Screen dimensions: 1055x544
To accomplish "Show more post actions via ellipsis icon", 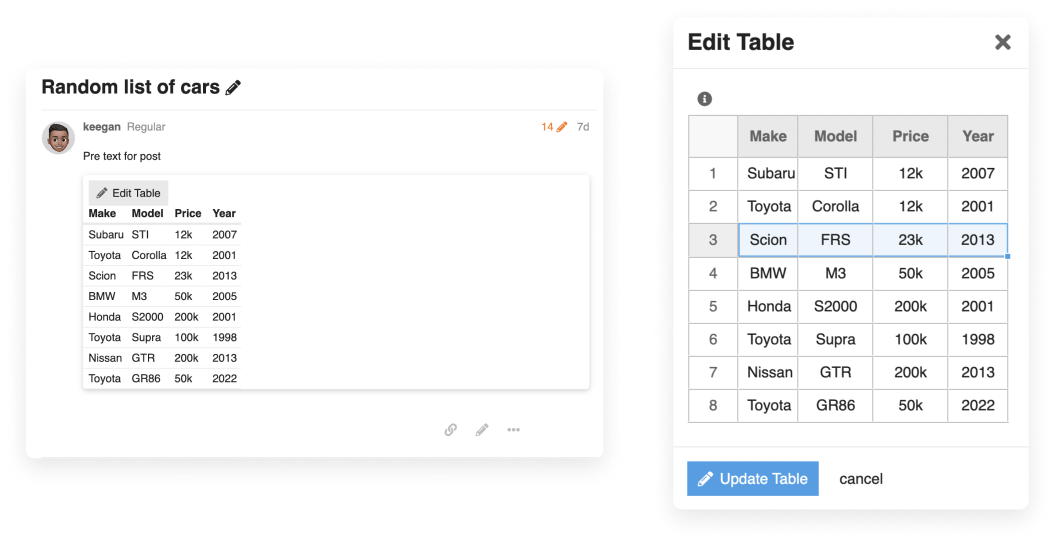I will (x=513, y=430).
